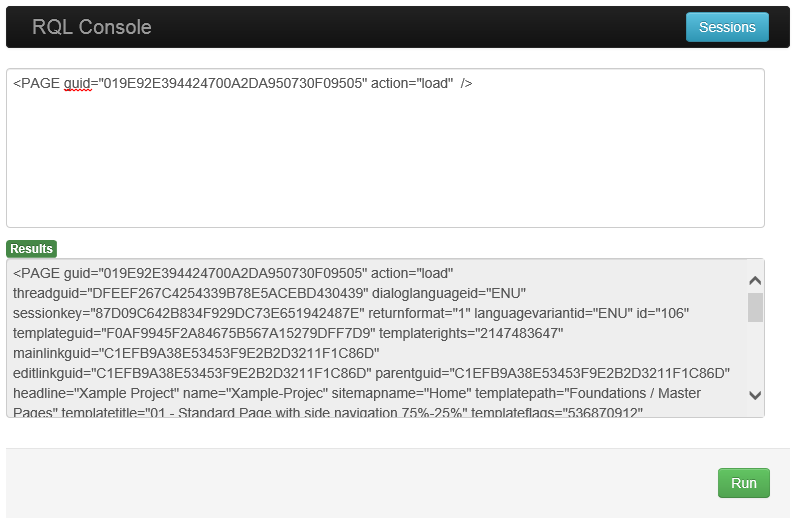Click the underlined guid word in query
Image resolution: width=797 pixels, height=527 pixels.
tap(78, 83)
